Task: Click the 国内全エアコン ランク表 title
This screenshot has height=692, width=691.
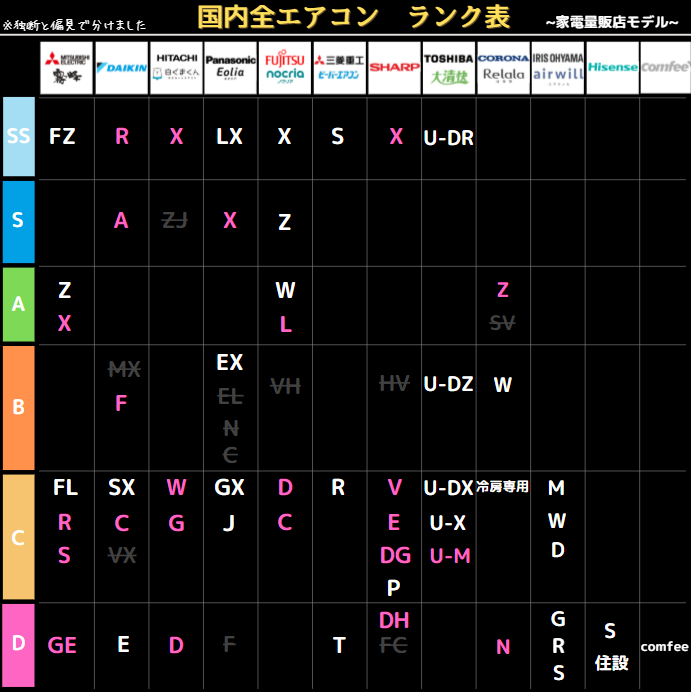Action: pyautogui.click(x=353, y=17)
